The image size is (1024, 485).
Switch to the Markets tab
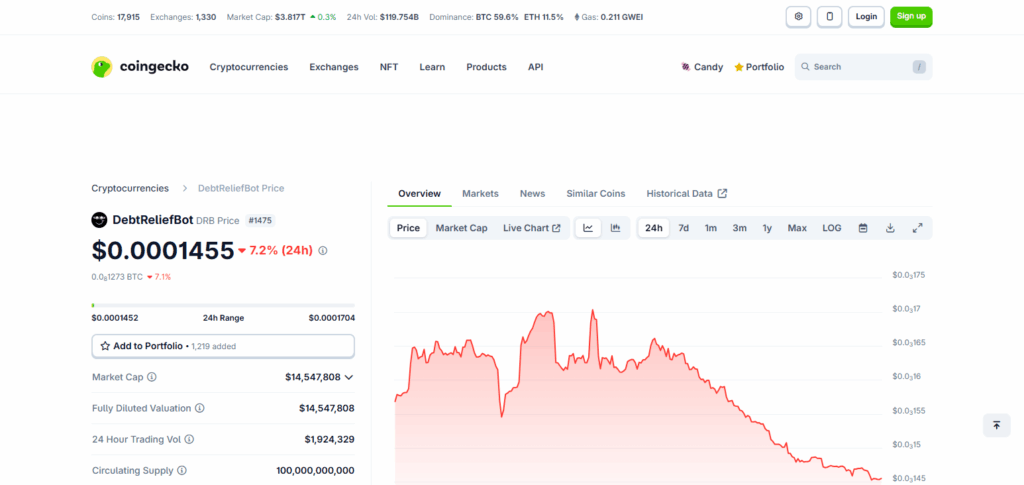coord(481,193)
